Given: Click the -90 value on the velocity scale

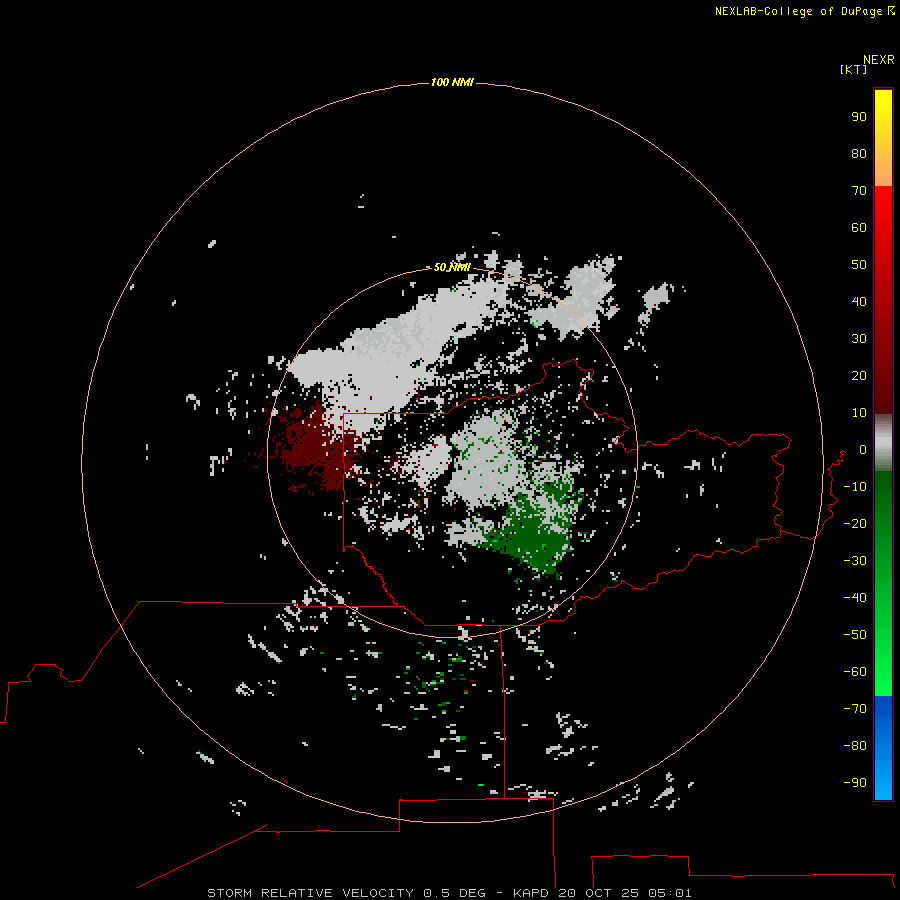Looking at the screenshot, I should coord(855,782).
